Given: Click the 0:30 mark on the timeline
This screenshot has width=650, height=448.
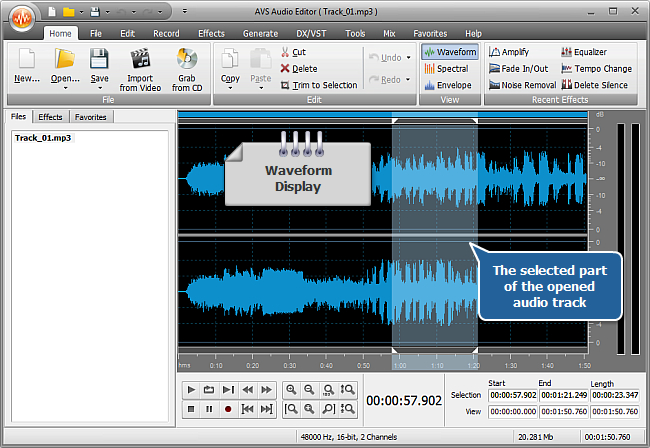Looking at the screenshot, I should [x=289, y=366].
